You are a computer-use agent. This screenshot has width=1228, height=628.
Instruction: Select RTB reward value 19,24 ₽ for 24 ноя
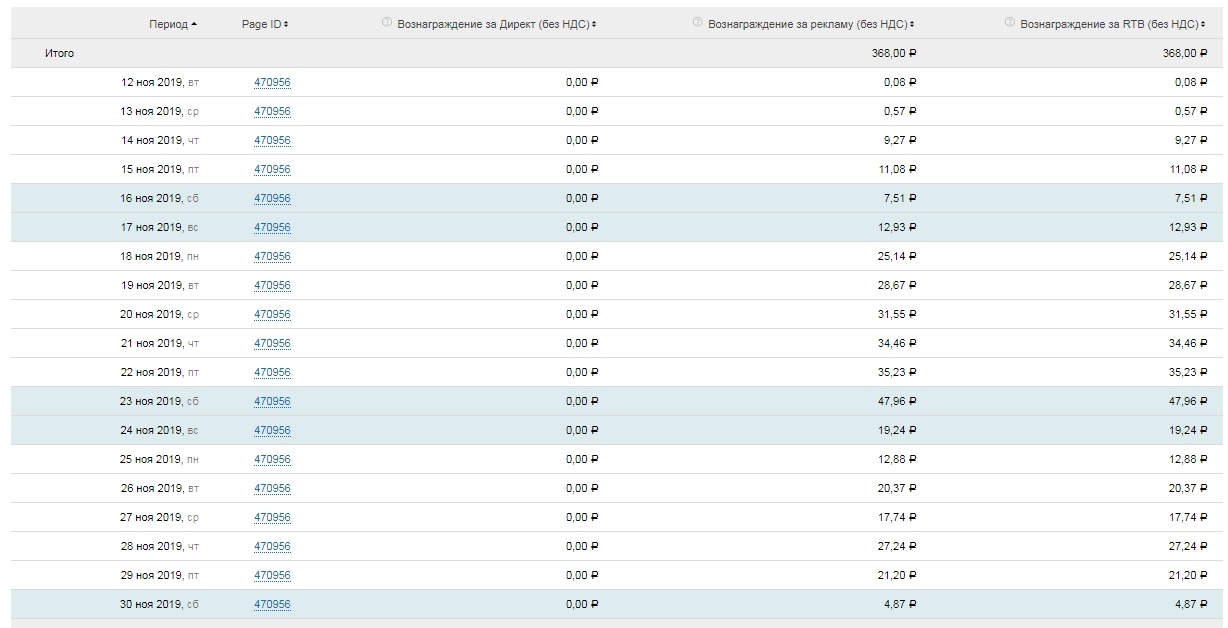coord(1187,430)
